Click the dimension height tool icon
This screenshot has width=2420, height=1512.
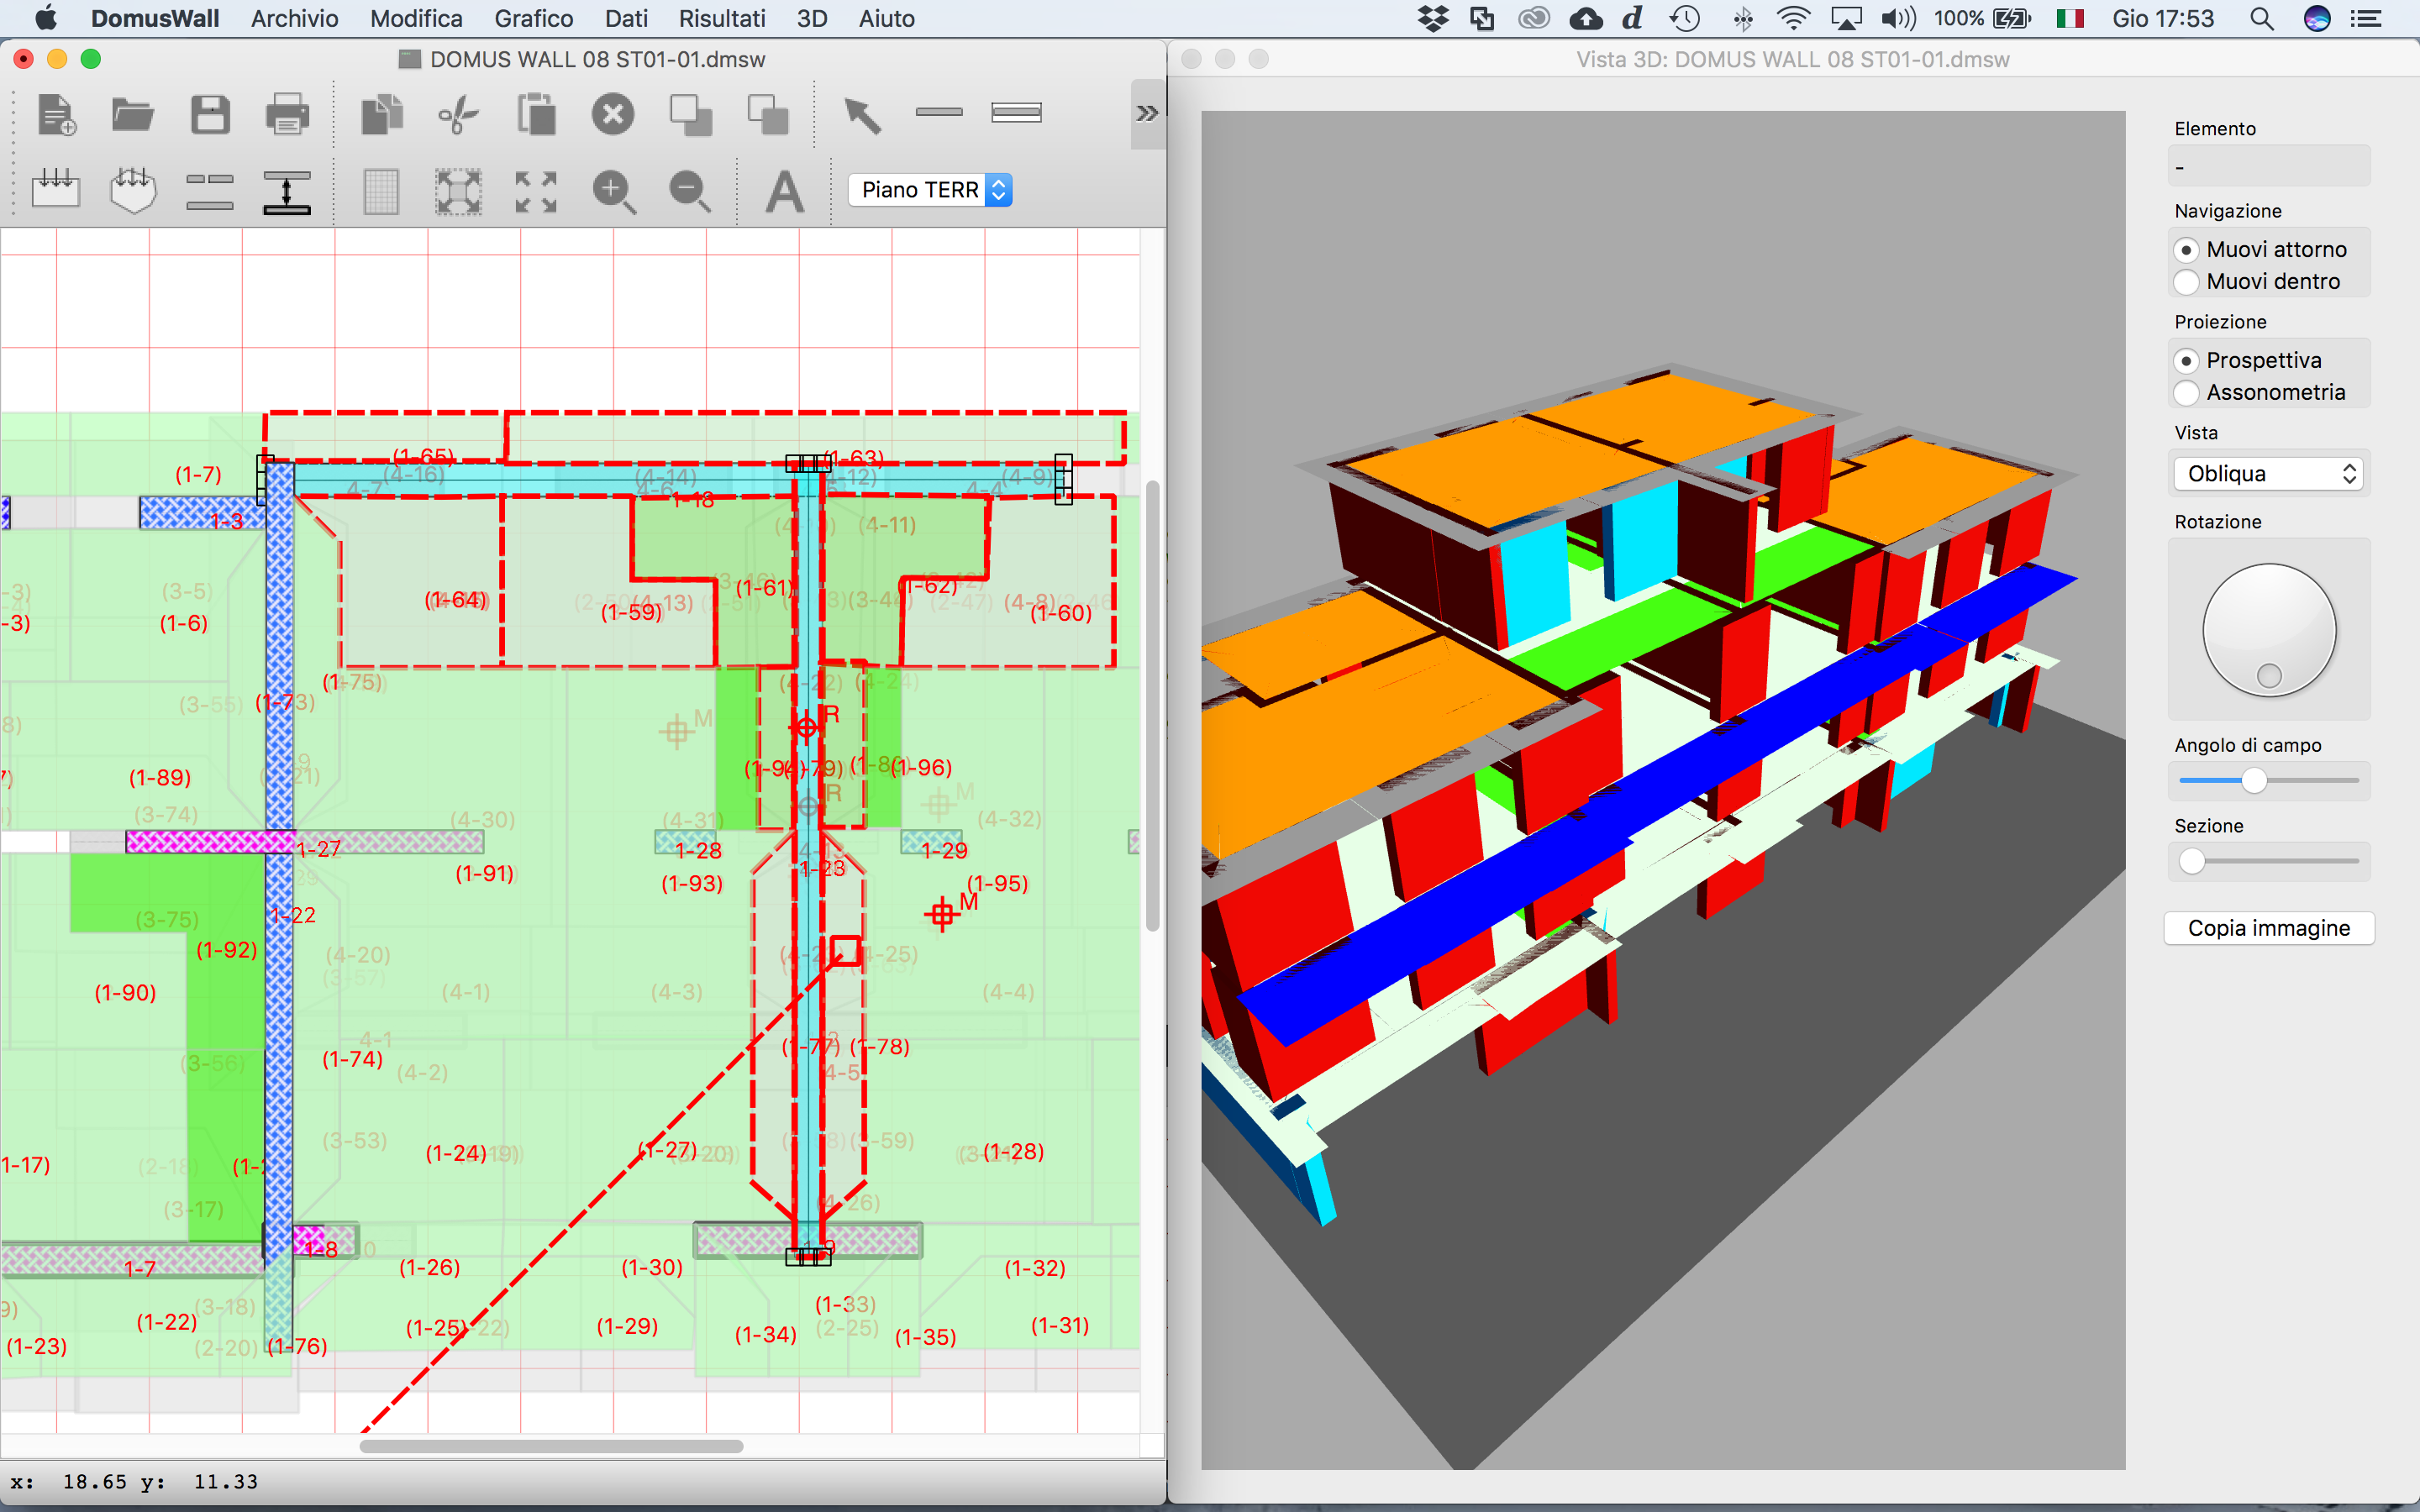(287, 192)
